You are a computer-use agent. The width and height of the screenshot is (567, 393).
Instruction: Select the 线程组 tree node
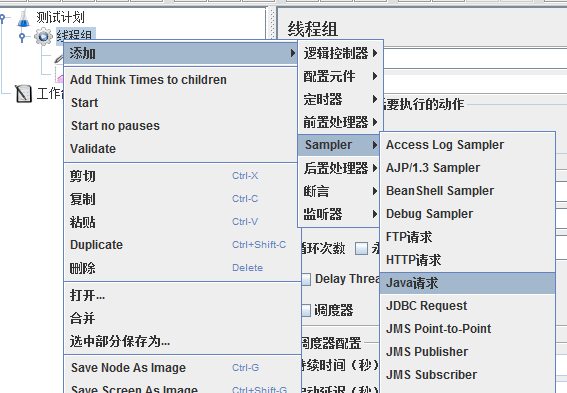click(76, 35)
